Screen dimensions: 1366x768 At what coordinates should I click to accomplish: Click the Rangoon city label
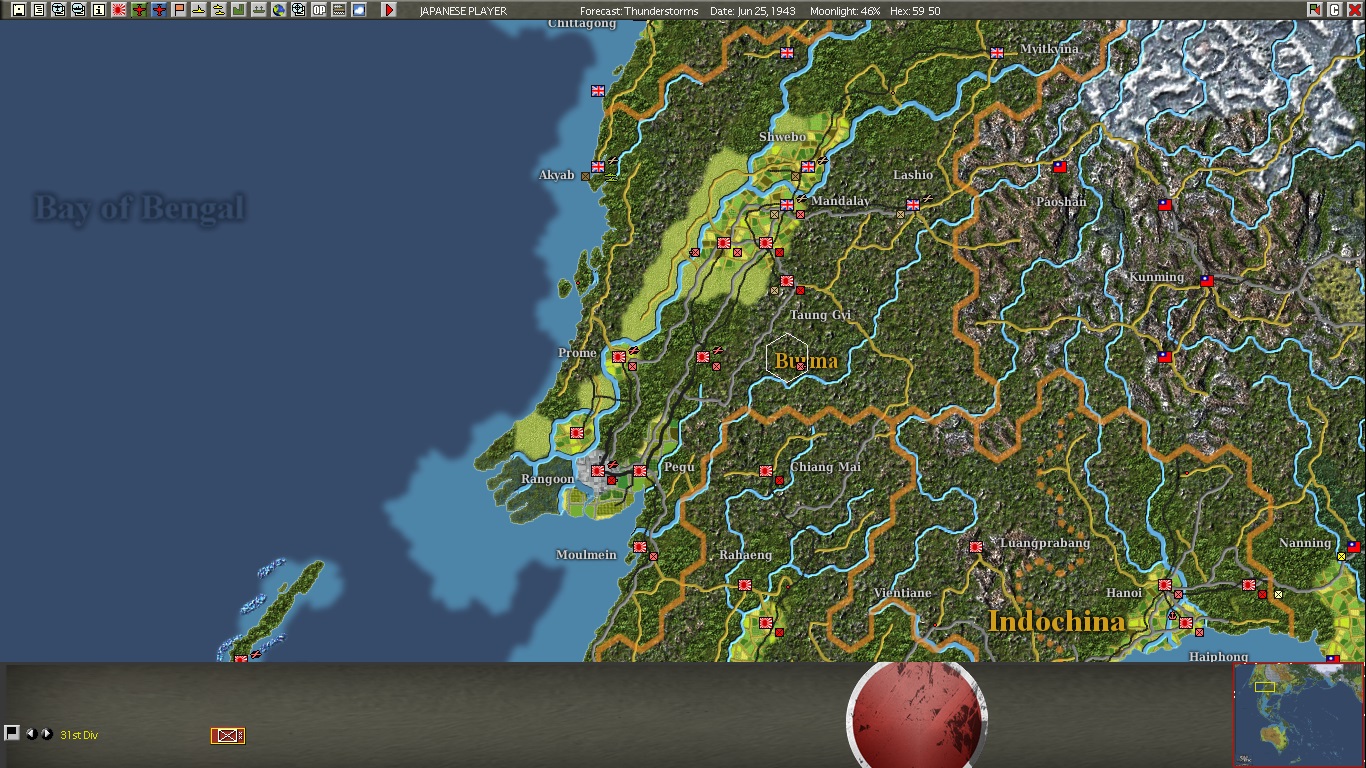point(548,479)
